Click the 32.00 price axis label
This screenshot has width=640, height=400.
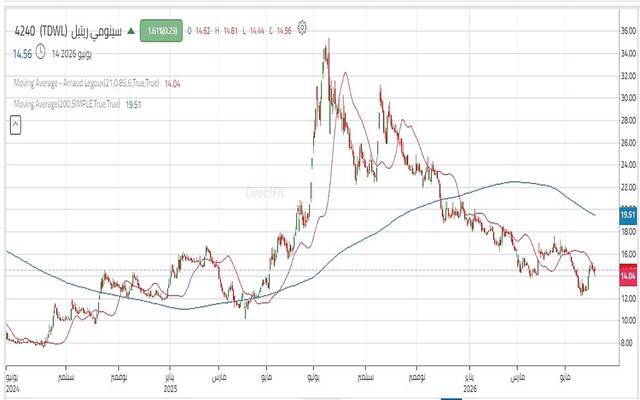(628, 76)
